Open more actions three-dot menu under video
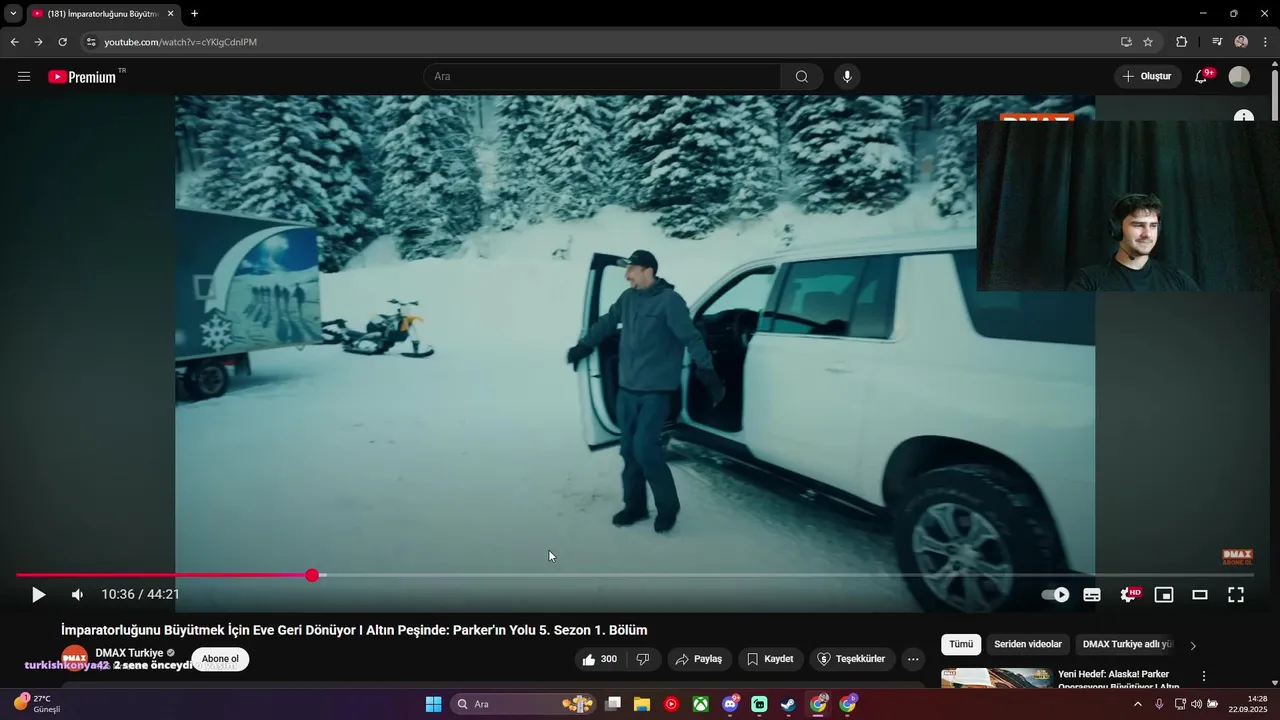 click(x=913, y=659)
